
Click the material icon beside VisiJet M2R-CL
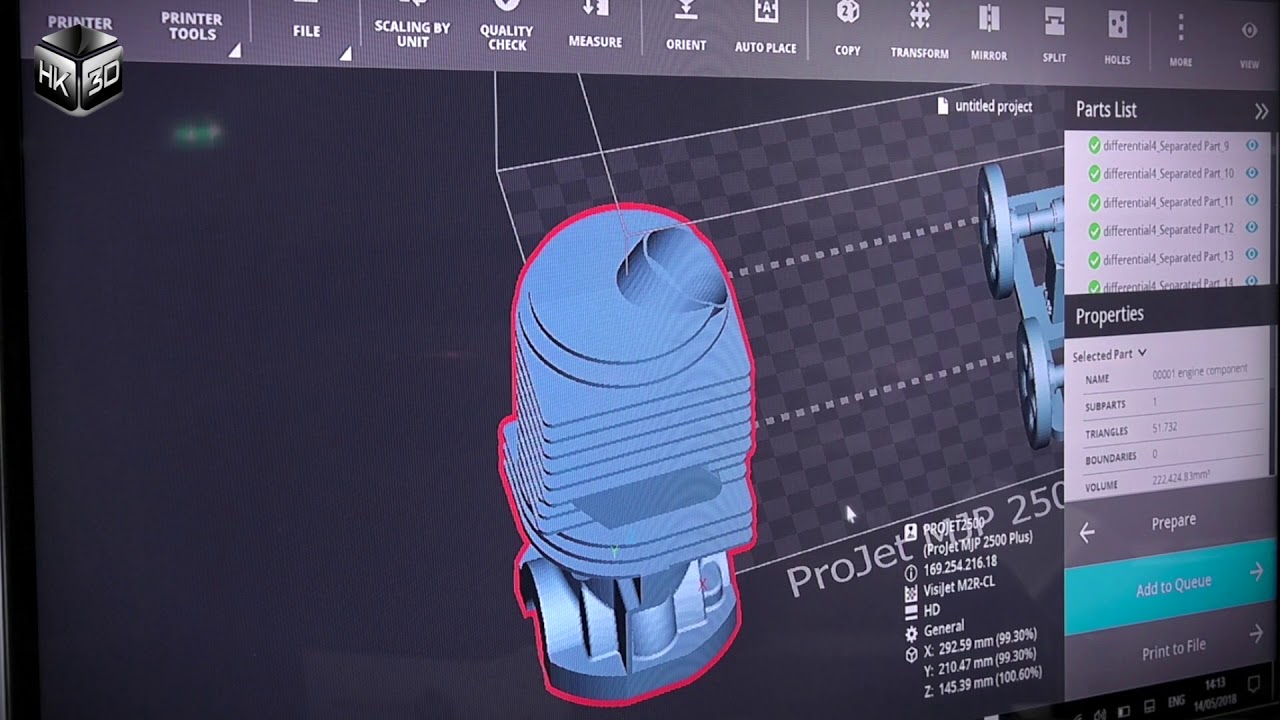(x=911, y=592)
